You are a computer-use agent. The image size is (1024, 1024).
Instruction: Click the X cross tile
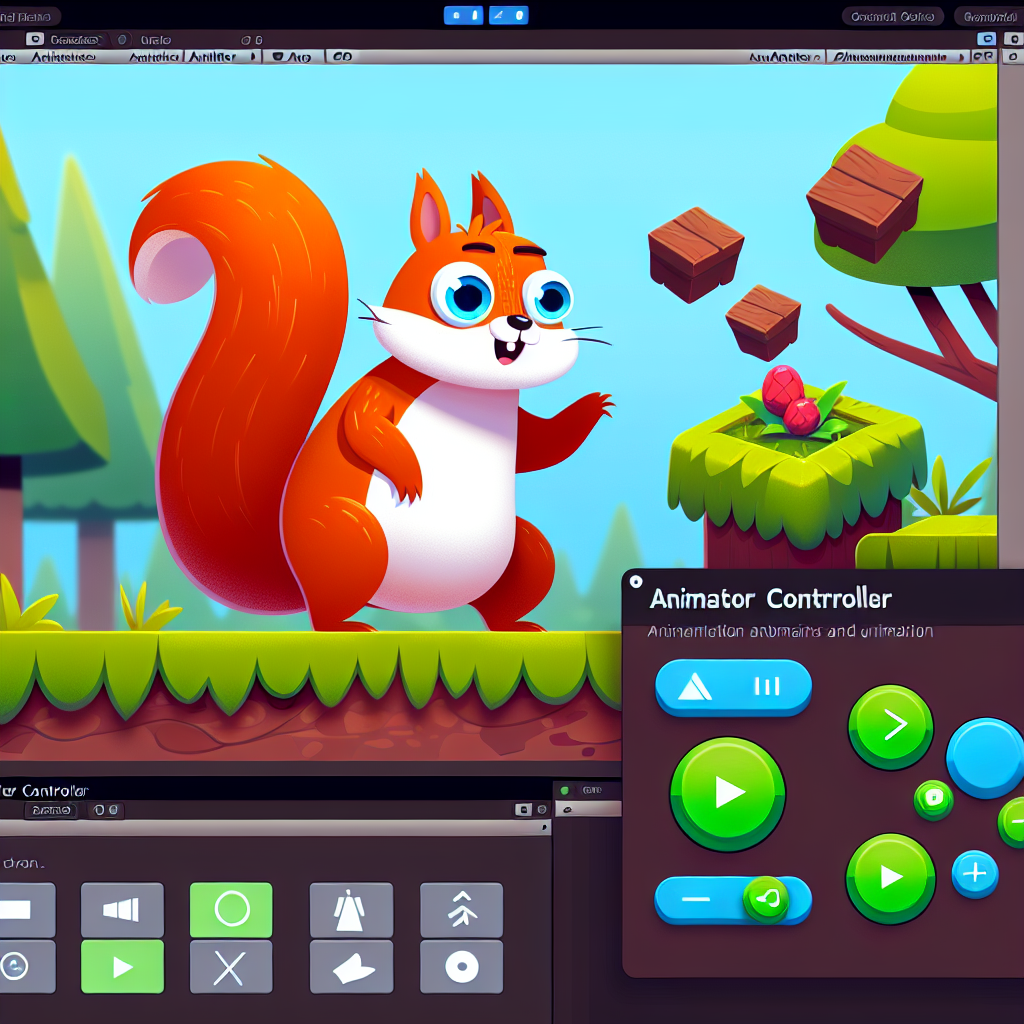tap(231, 967)
